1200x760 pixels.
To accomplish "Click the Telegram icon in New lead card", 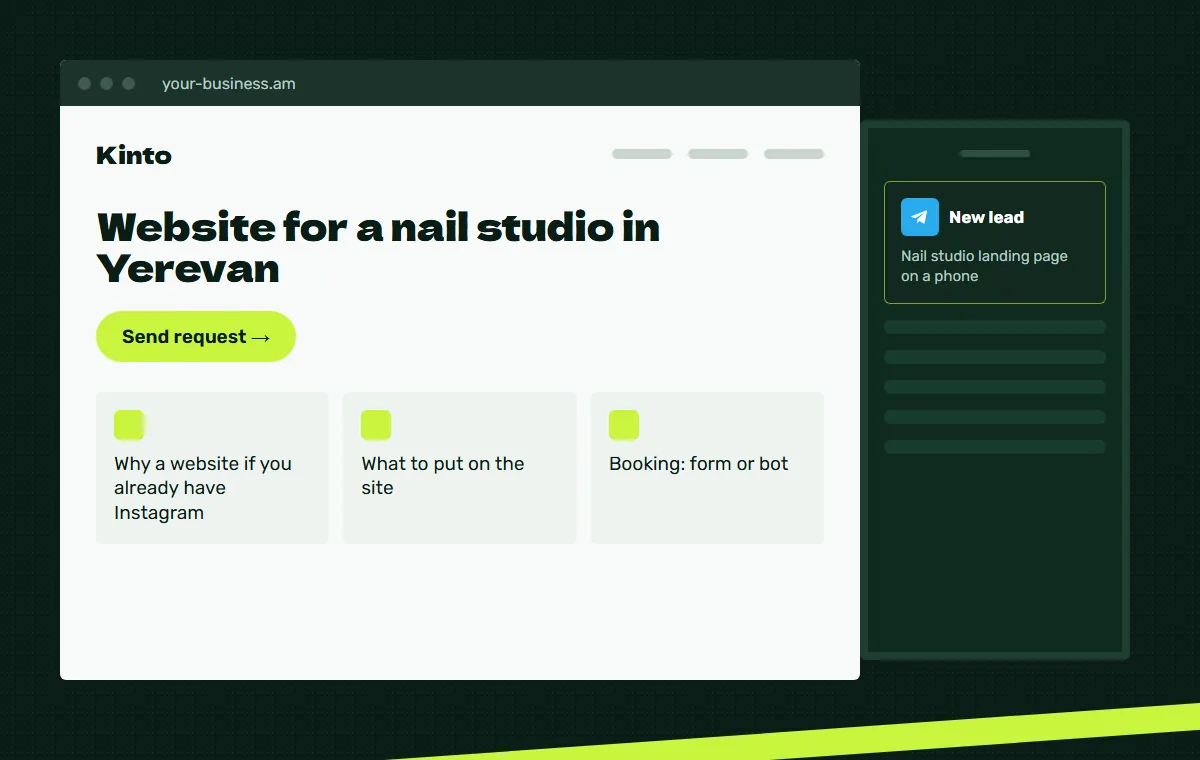I will point(920,217).
